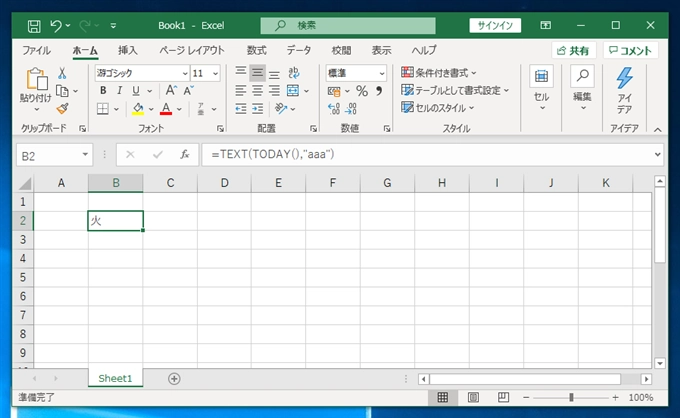The width and height of the screenshot is (680, 418).
Task: Click the text orientation icon
Action: 281,108
